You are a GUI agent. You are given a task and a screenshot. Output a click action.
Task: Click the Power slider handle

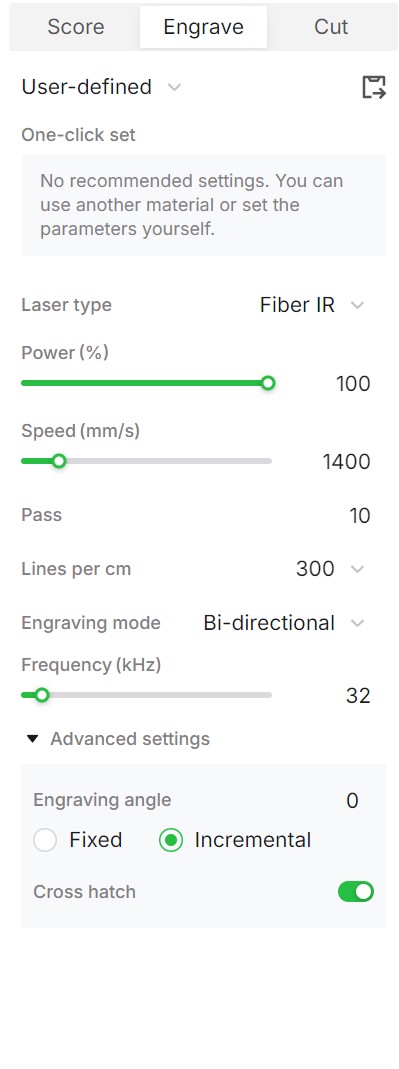[x=268, y=383]
